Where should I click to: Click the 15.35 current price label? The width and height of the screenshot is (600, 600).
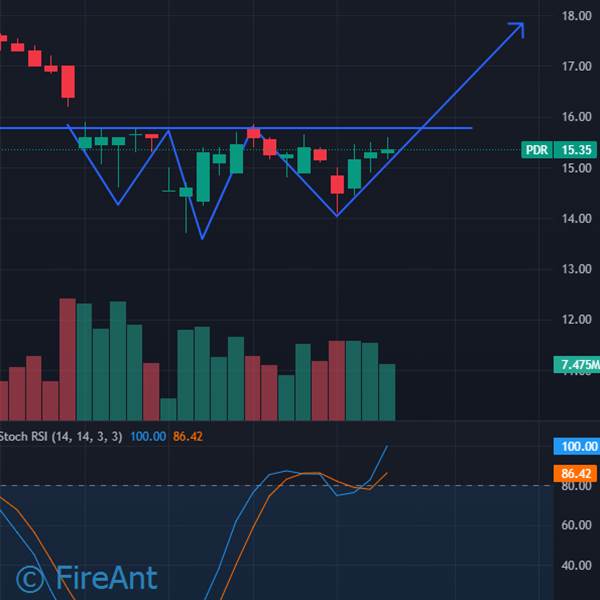[576, 150]
